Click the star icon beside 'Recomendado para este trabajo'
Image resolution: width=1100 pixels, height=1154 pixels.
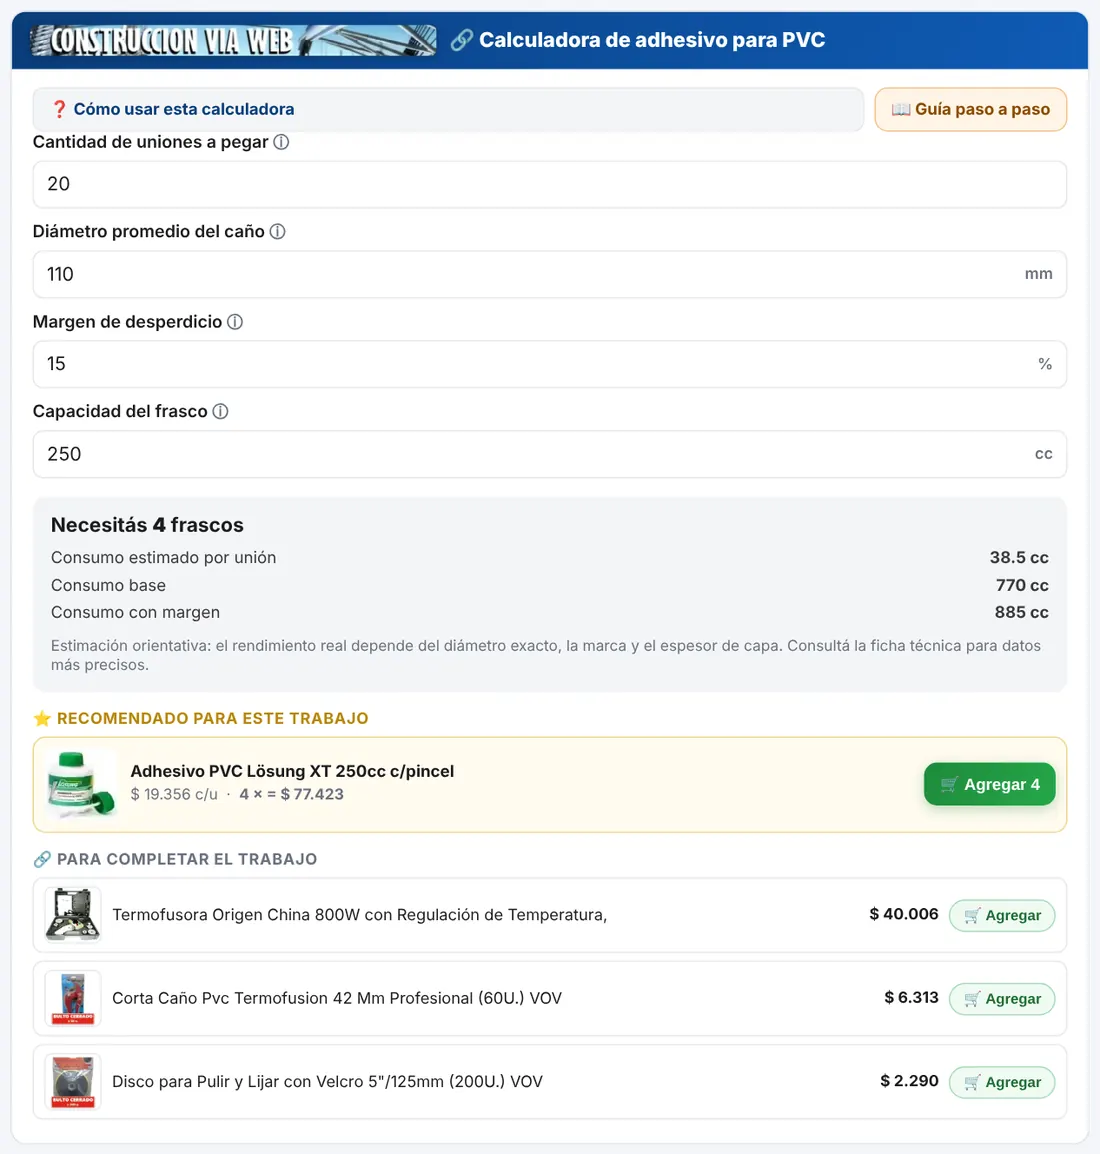click(x=42, y=718)
